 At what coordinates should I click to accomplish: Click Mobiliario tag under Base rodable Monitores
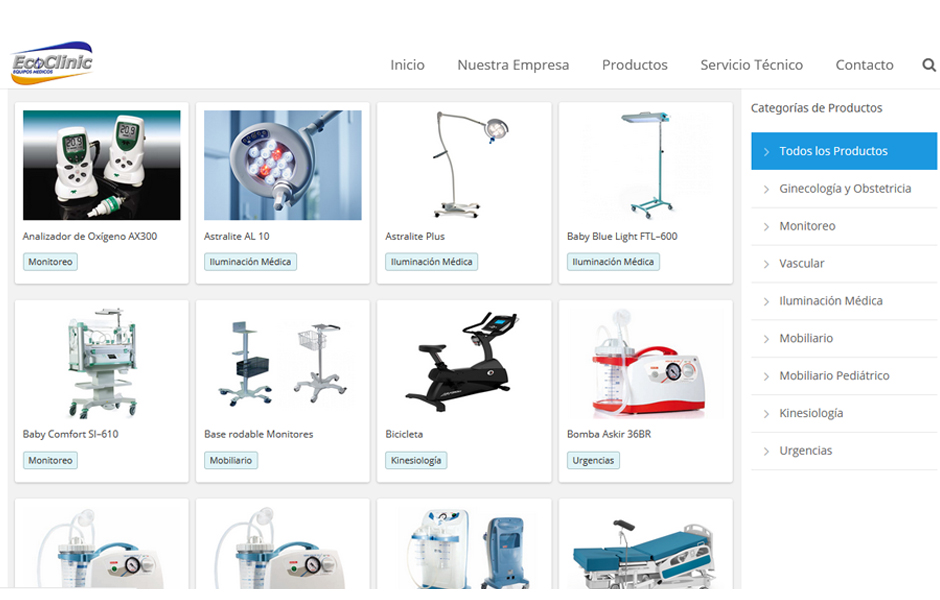pos(231,460)
